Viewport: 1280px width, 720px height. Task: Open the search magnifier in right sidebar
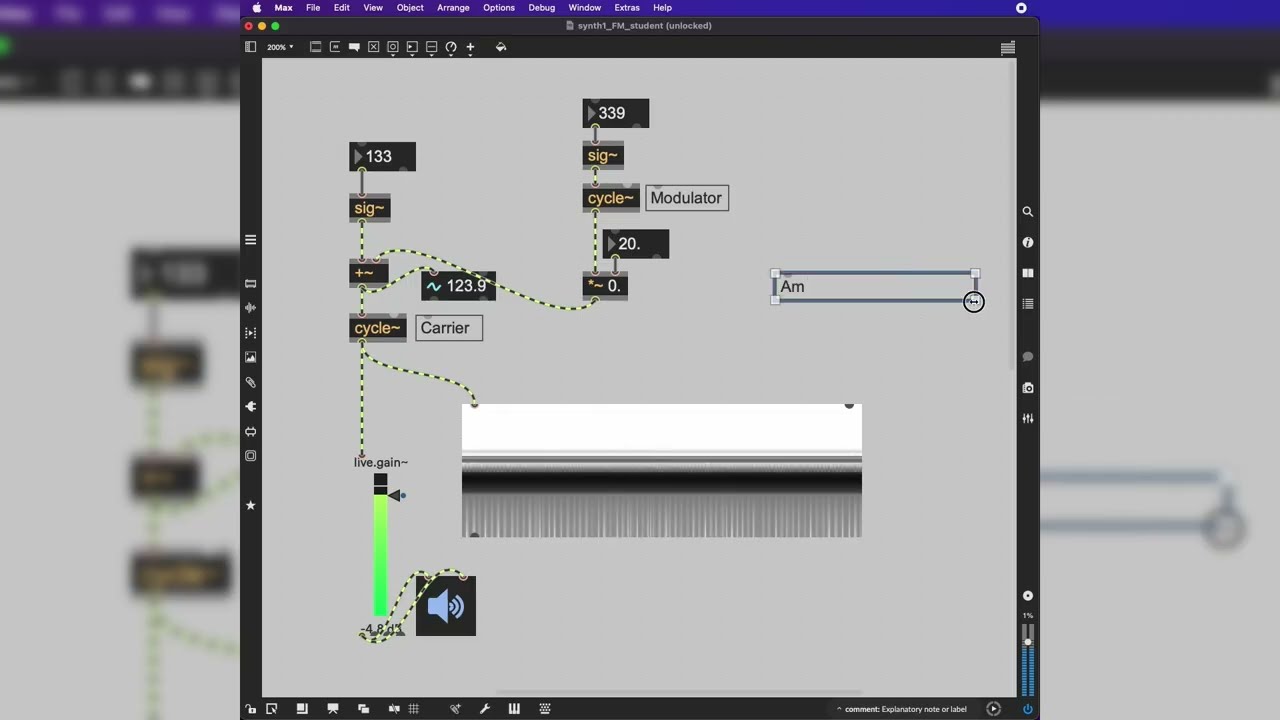pos(1027,212)
